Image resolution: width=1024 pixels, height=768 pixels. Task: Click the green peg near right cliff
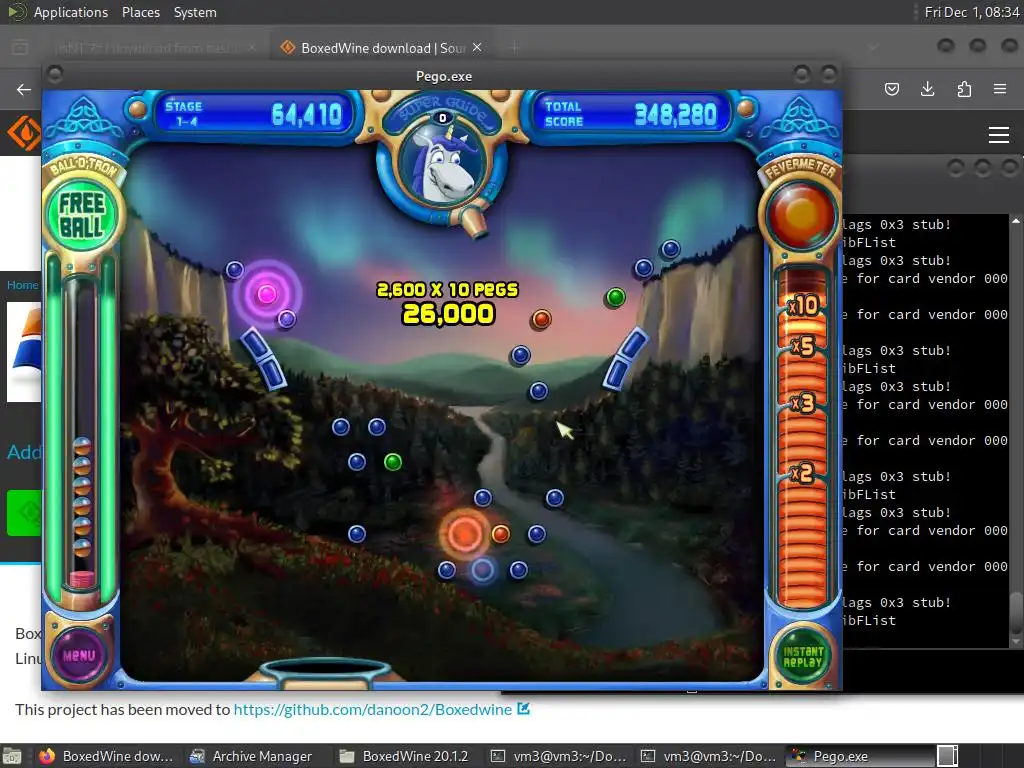(x=615, y=297)
